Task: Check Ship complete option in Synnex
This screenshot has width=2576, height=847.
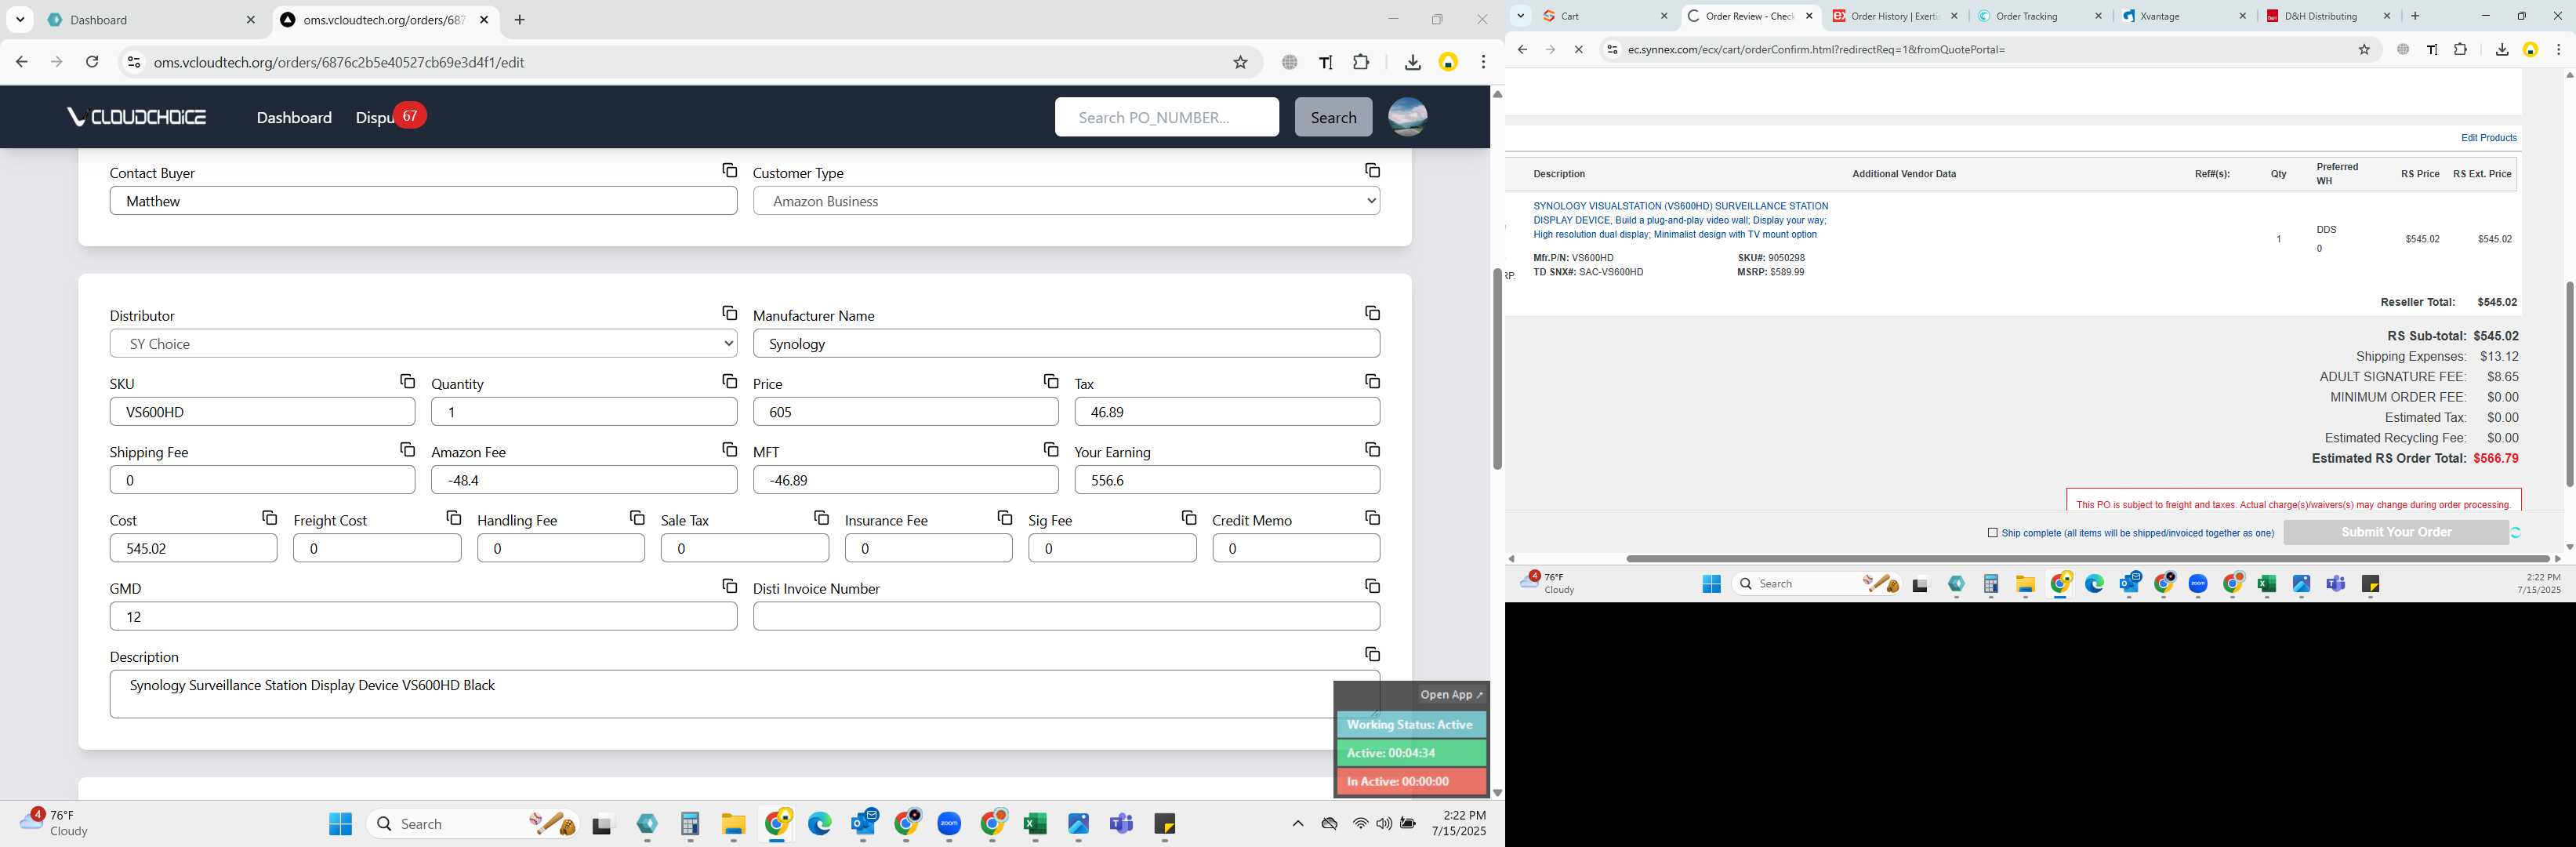Action: tap(1992, 533)
